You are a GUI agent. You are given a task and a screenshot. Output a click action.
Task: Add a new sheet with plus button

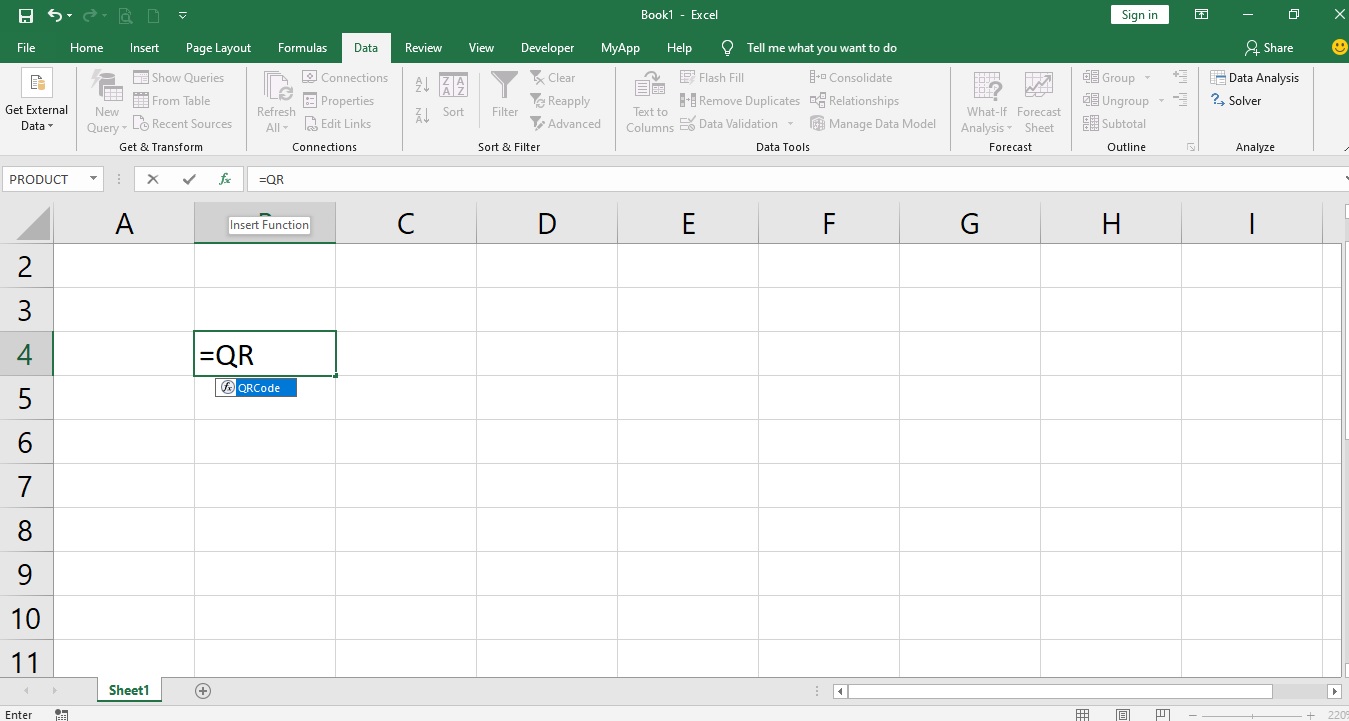tap(203, 690)
